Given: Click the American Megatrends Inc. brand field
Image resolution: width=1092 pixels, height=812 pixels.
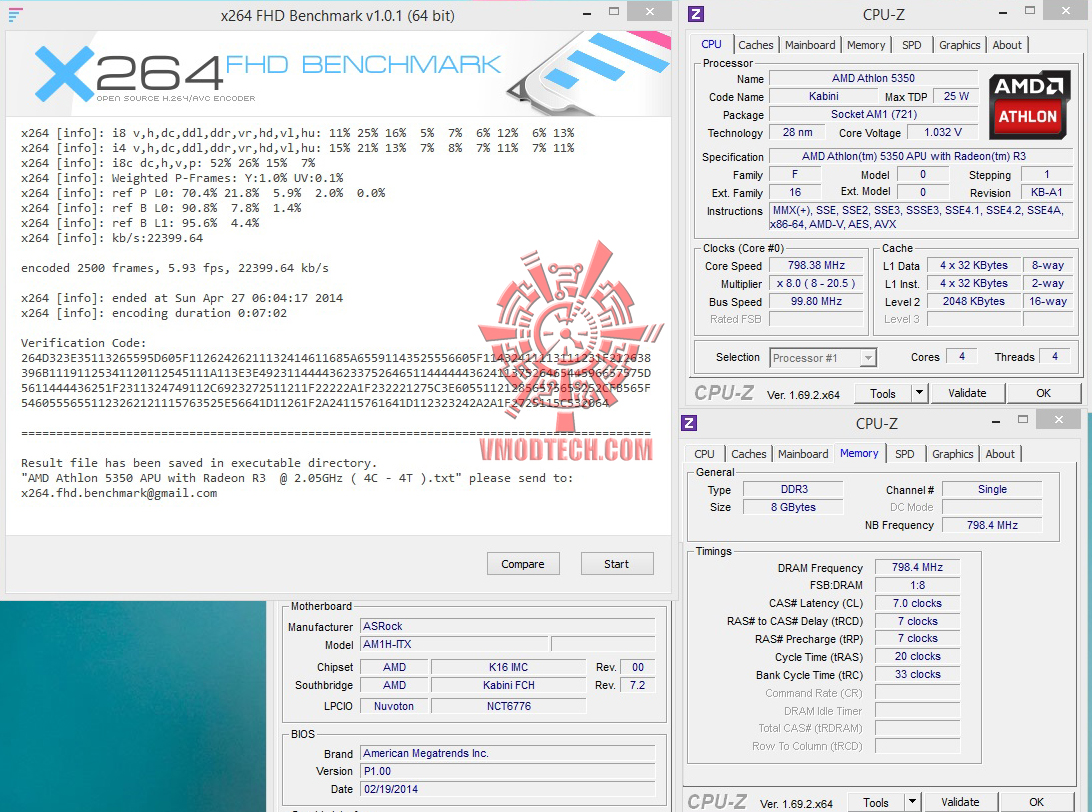Looking at the screenshot, I should click(508, 753).
